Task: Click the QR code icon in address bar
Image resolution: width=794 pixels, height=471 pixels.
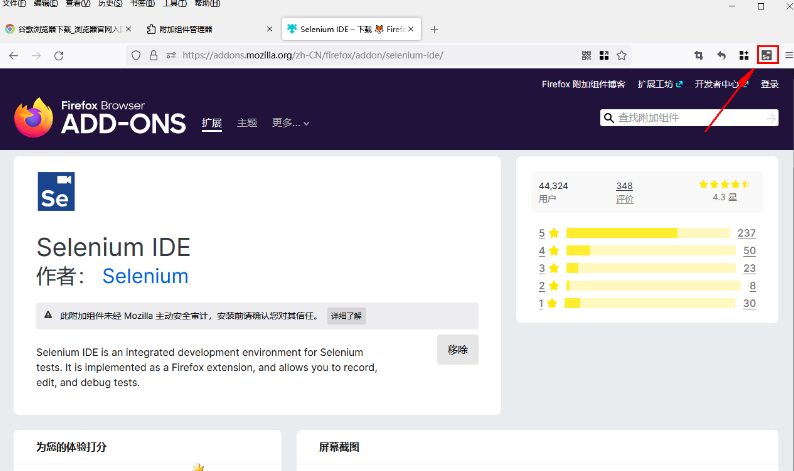Action: click(x=586, y=56)
